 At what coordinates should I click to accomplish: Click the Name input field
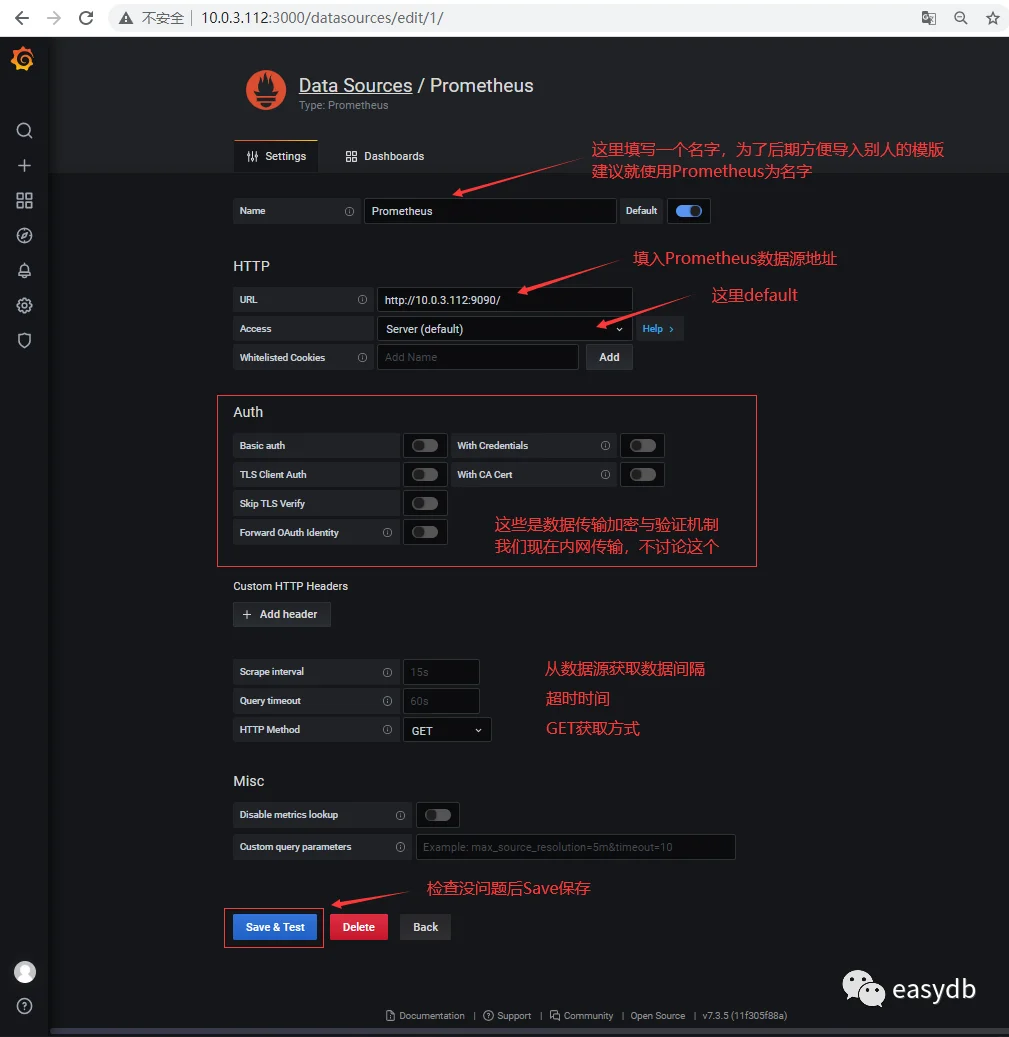490,211
